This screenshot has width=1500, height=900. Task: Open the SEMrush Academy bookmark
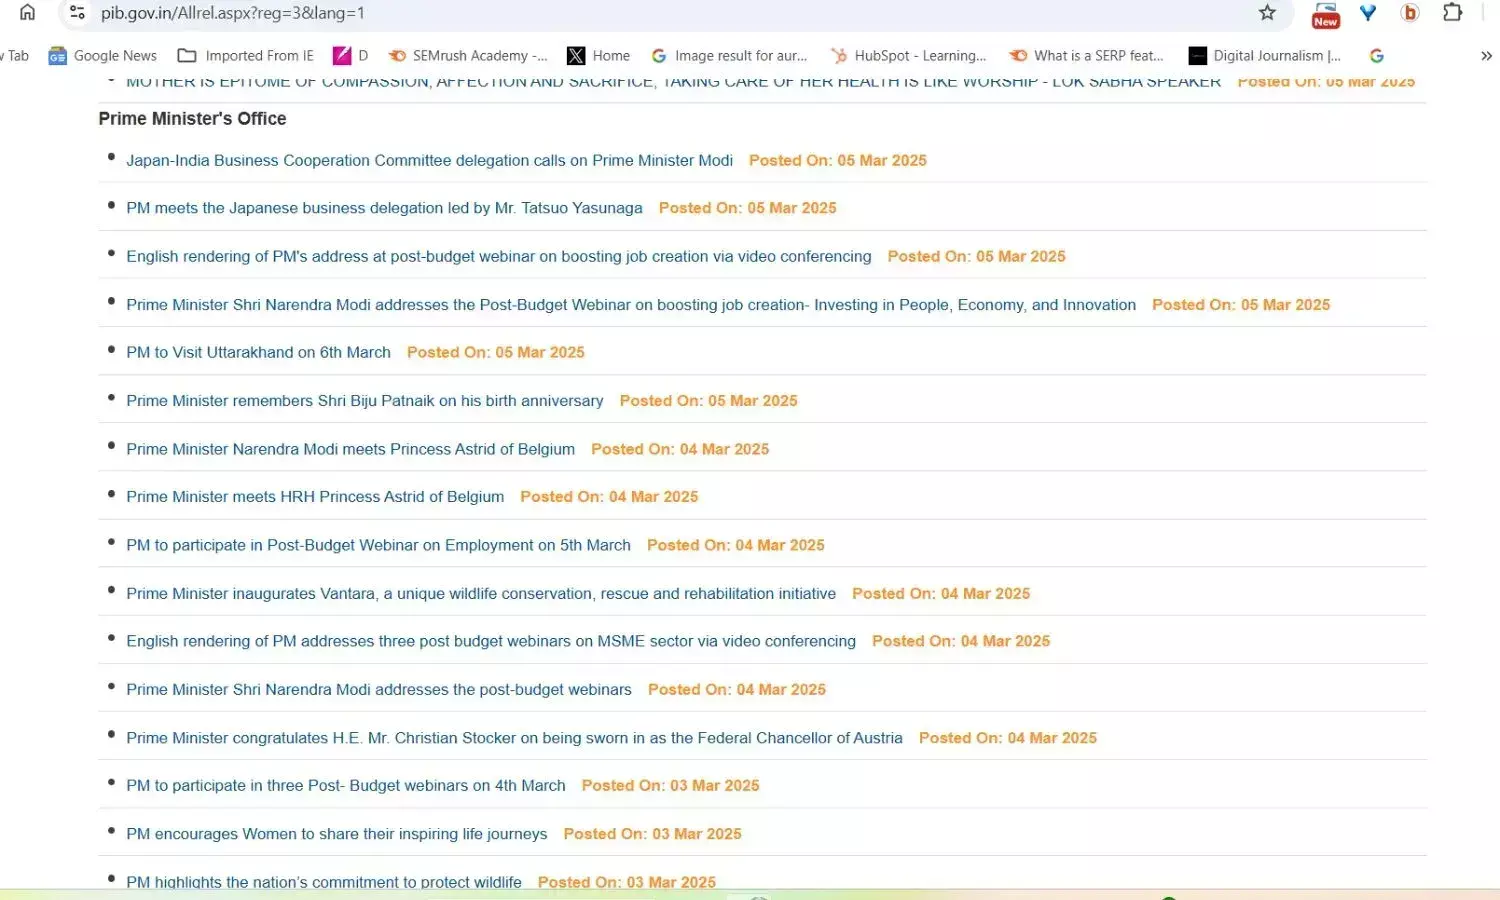468,56
